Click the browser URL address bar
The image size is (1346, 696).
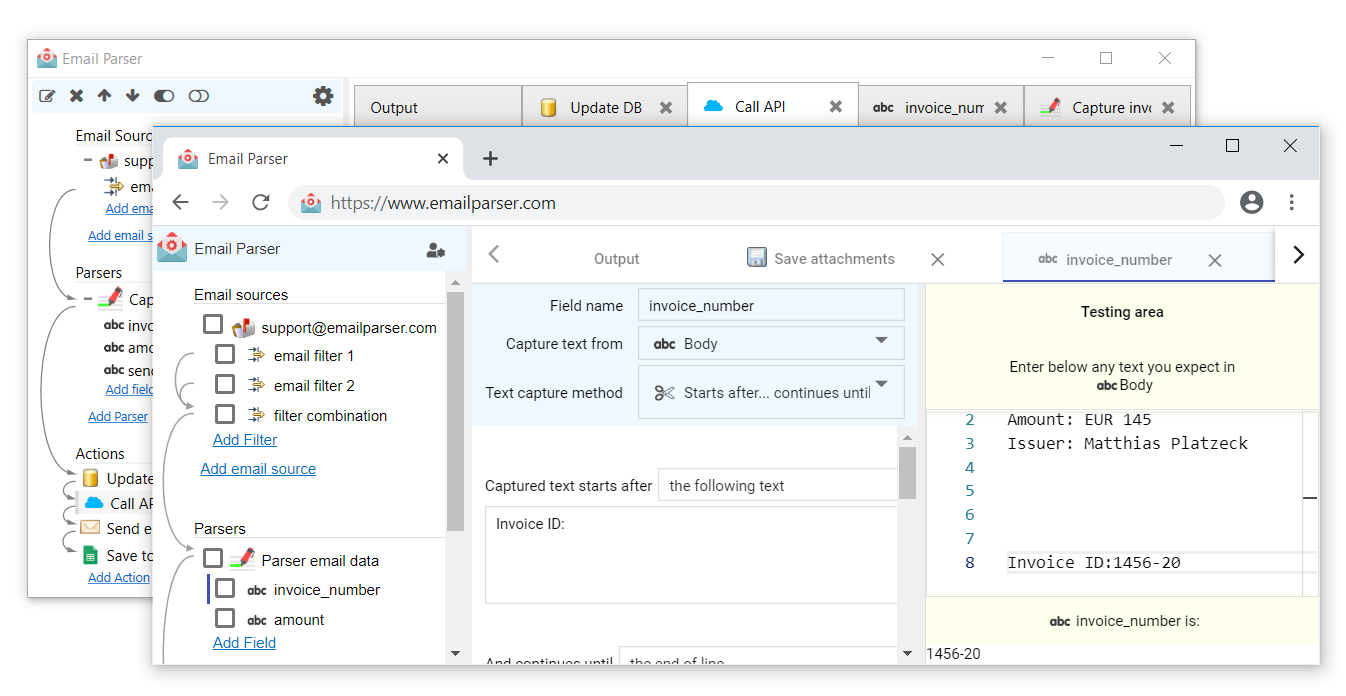pos(757,203)
